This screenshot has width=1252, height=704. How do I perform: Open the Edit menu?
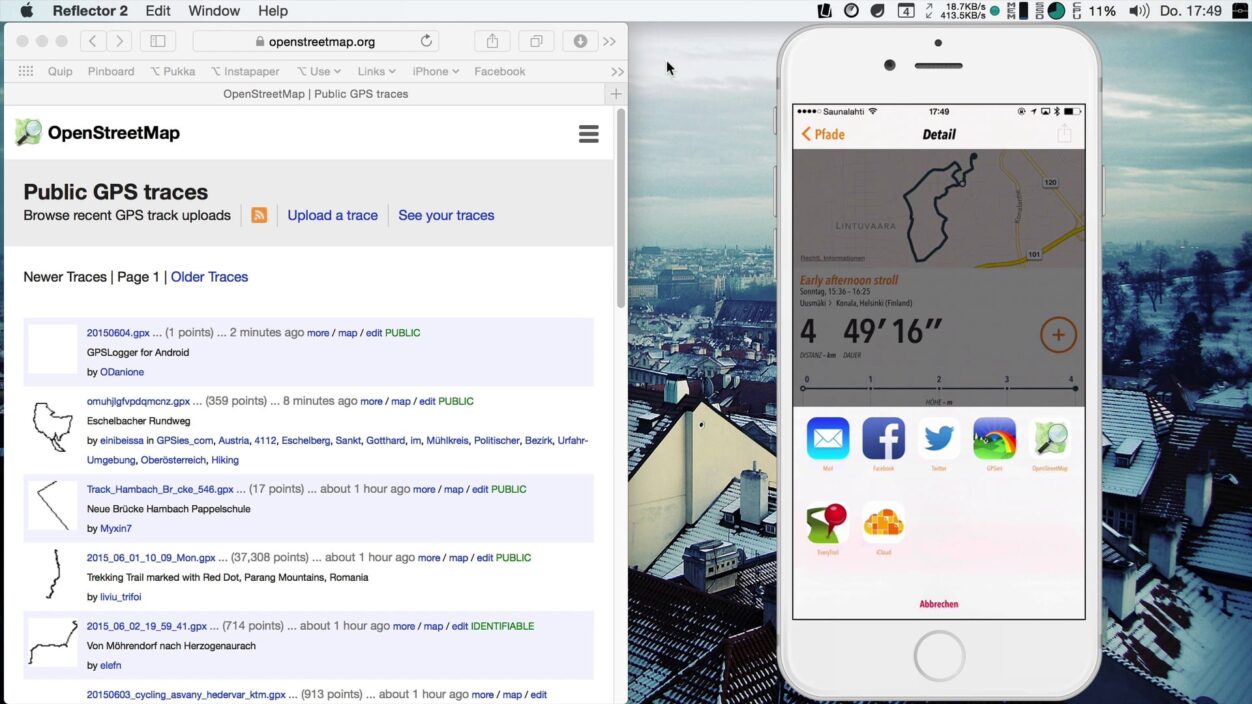(x=158, y=11)
